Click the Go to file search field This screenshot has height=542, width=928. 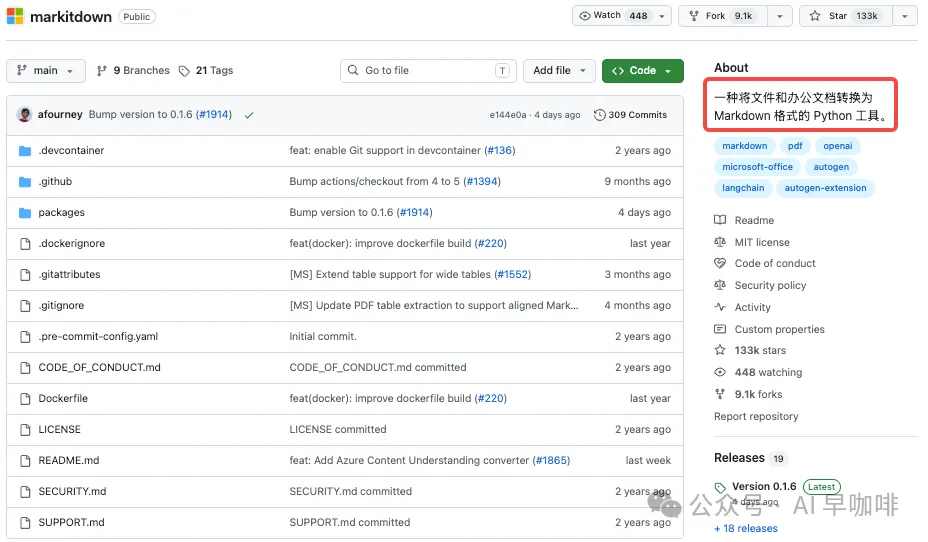(428, 70)
